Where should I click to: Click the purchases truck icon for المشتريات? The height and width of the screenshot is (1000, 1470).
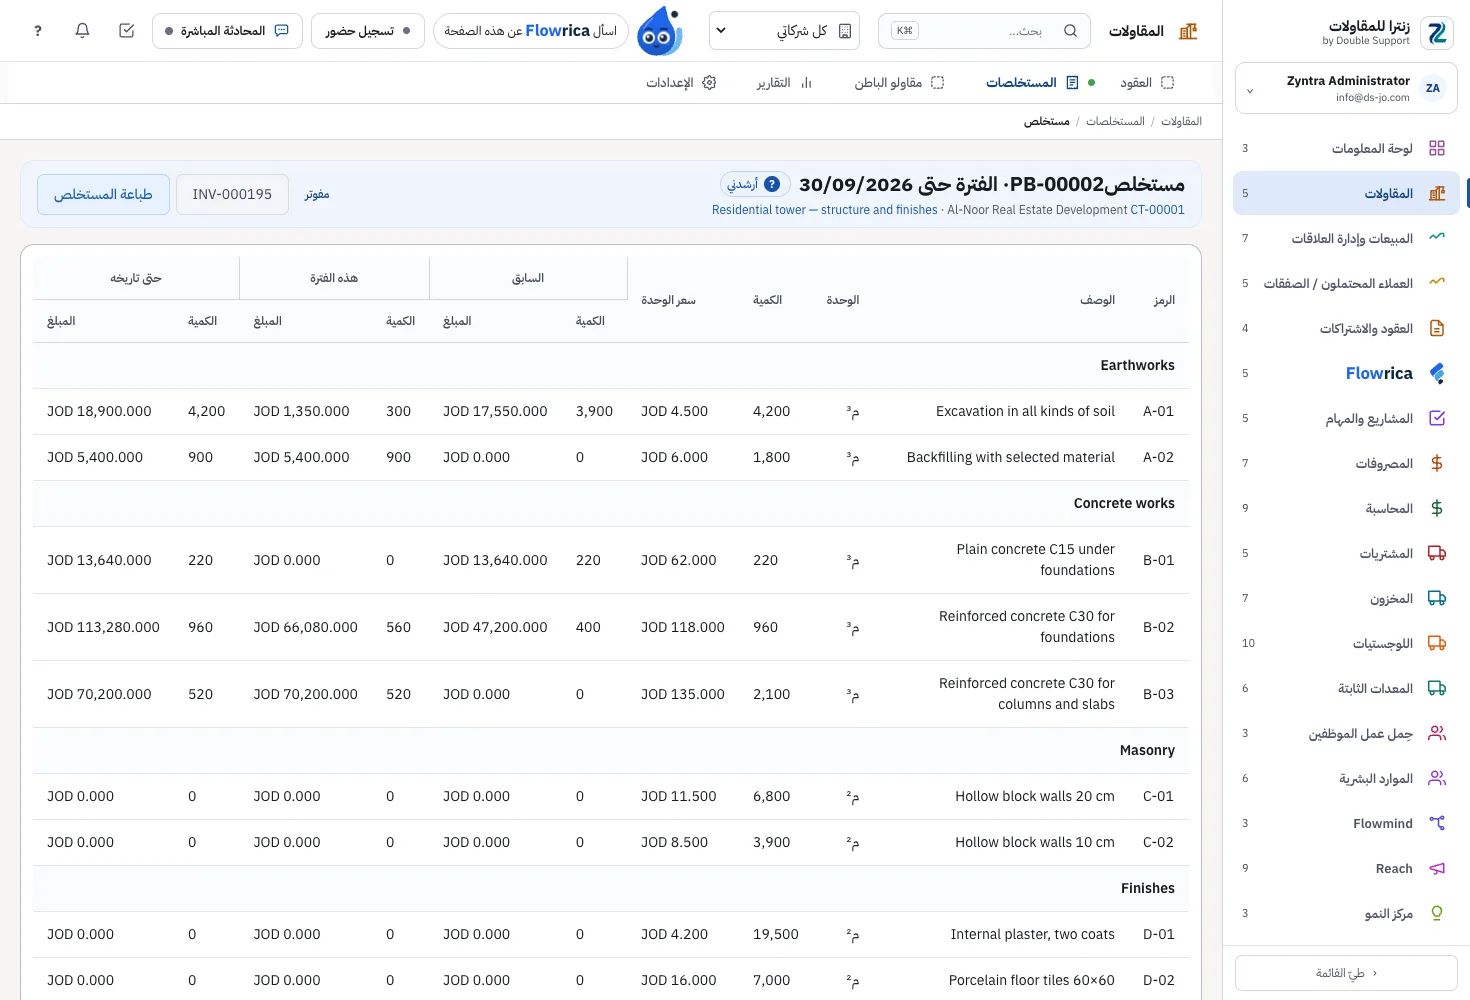tap(1437, 553)
